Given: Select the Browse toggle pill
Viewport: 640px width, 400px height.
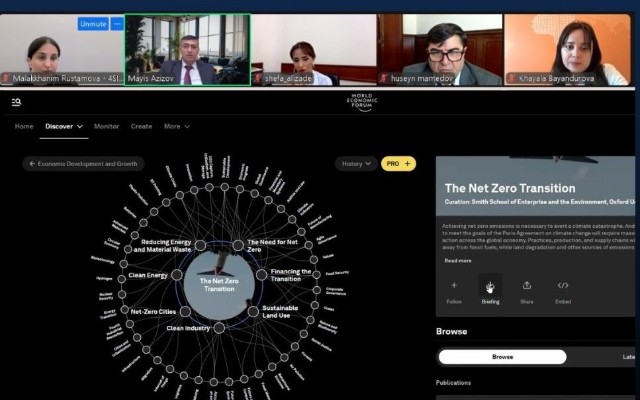Looking at the screenshot, I should pyautogui.click(x=502, y=357).
